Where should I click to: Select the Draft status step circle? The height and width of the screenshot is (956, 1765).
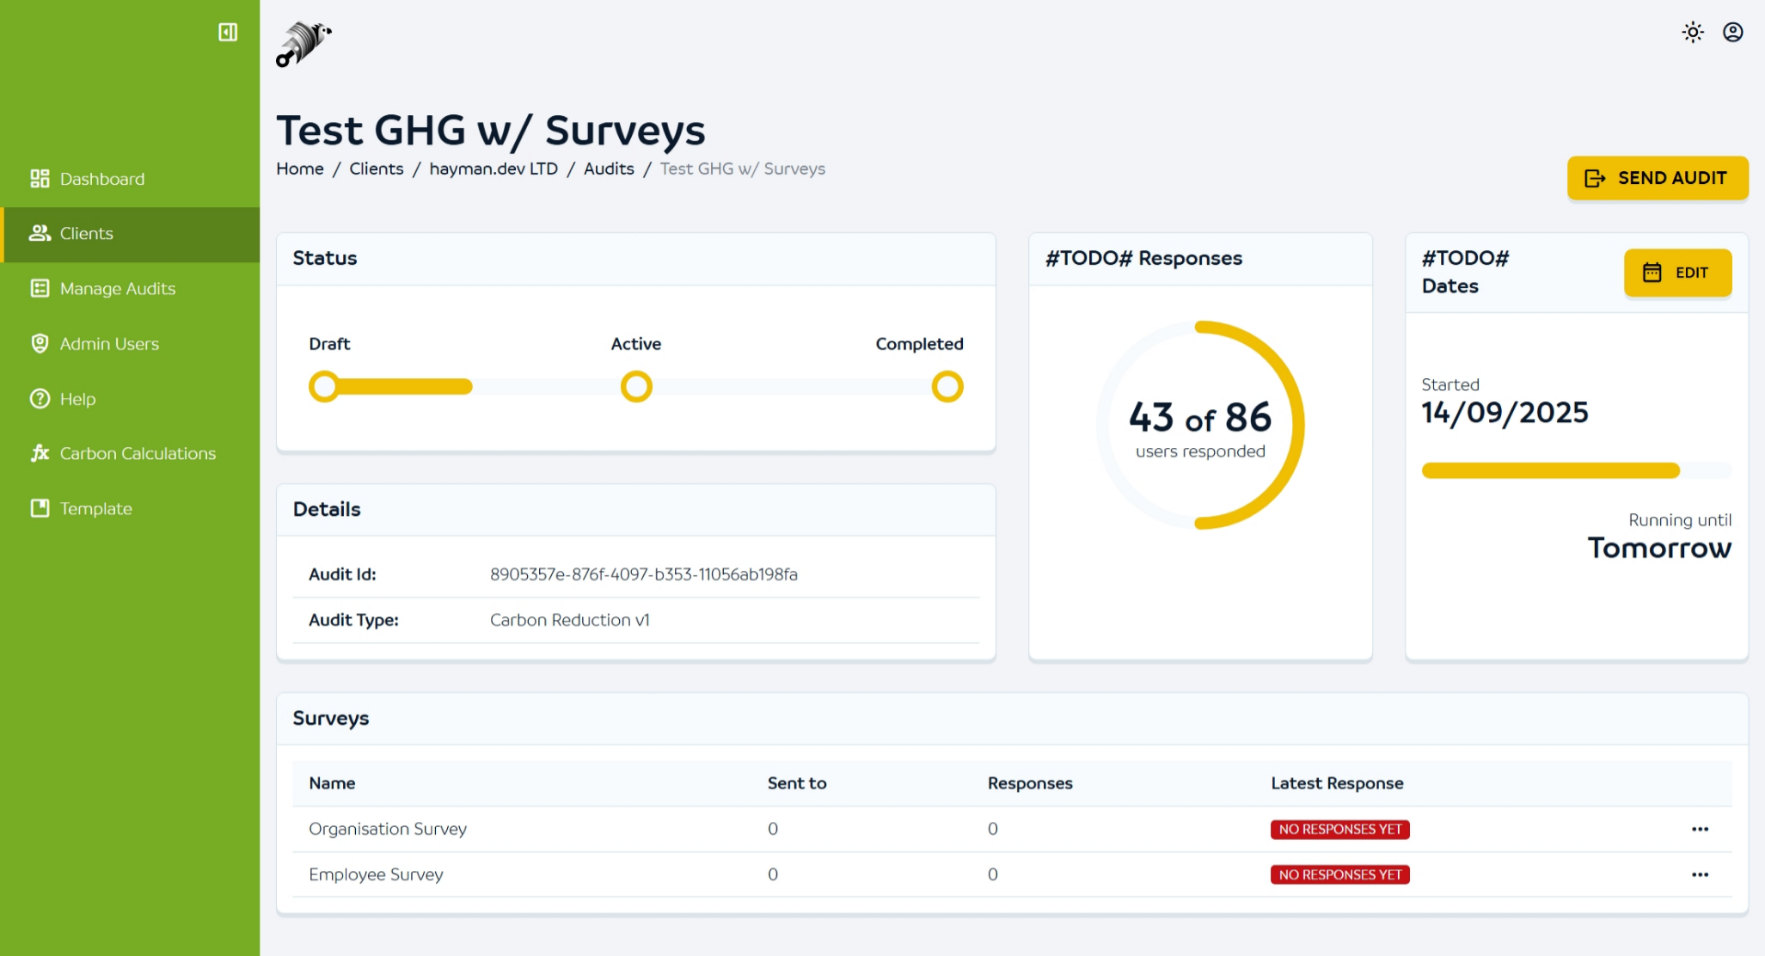tap(324, 386)
